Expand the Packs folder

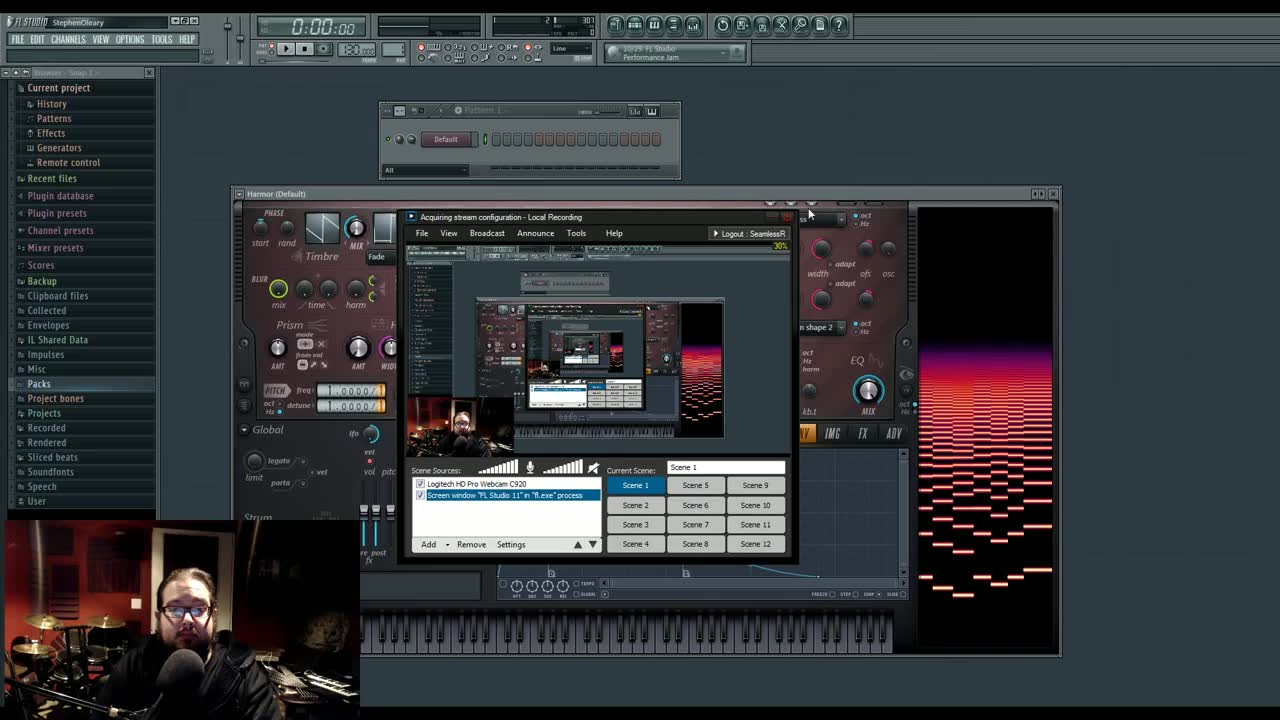[39, 384]
